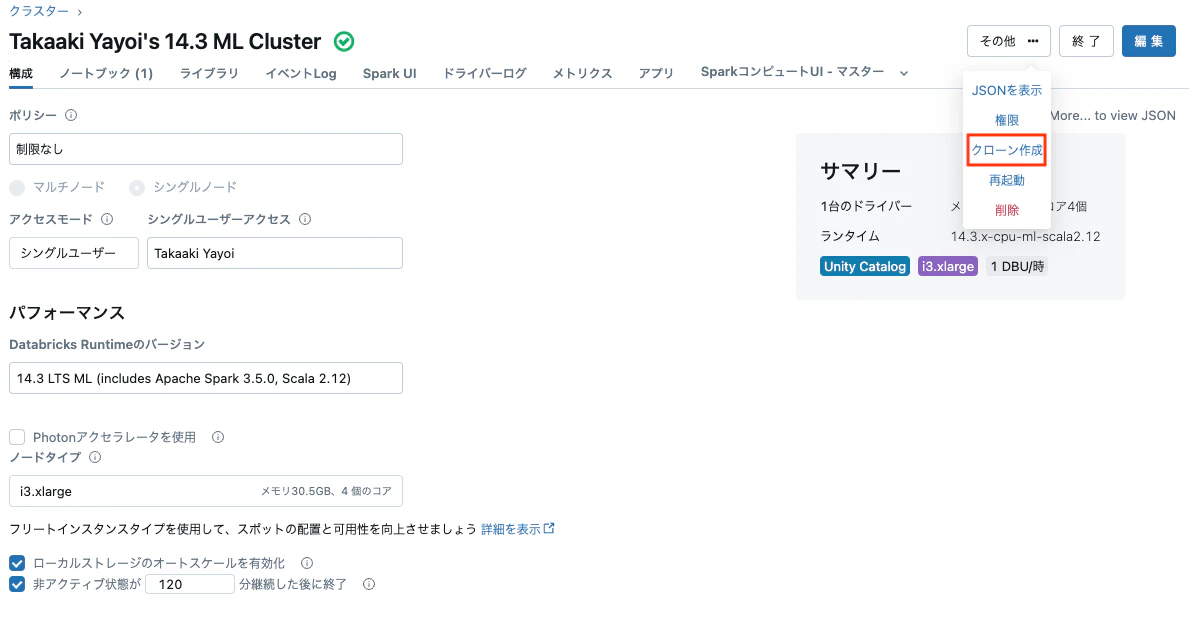Choose 再起動 from the menu
Viewport: 1189px width, 628px height.
[x=1007, y=180]
